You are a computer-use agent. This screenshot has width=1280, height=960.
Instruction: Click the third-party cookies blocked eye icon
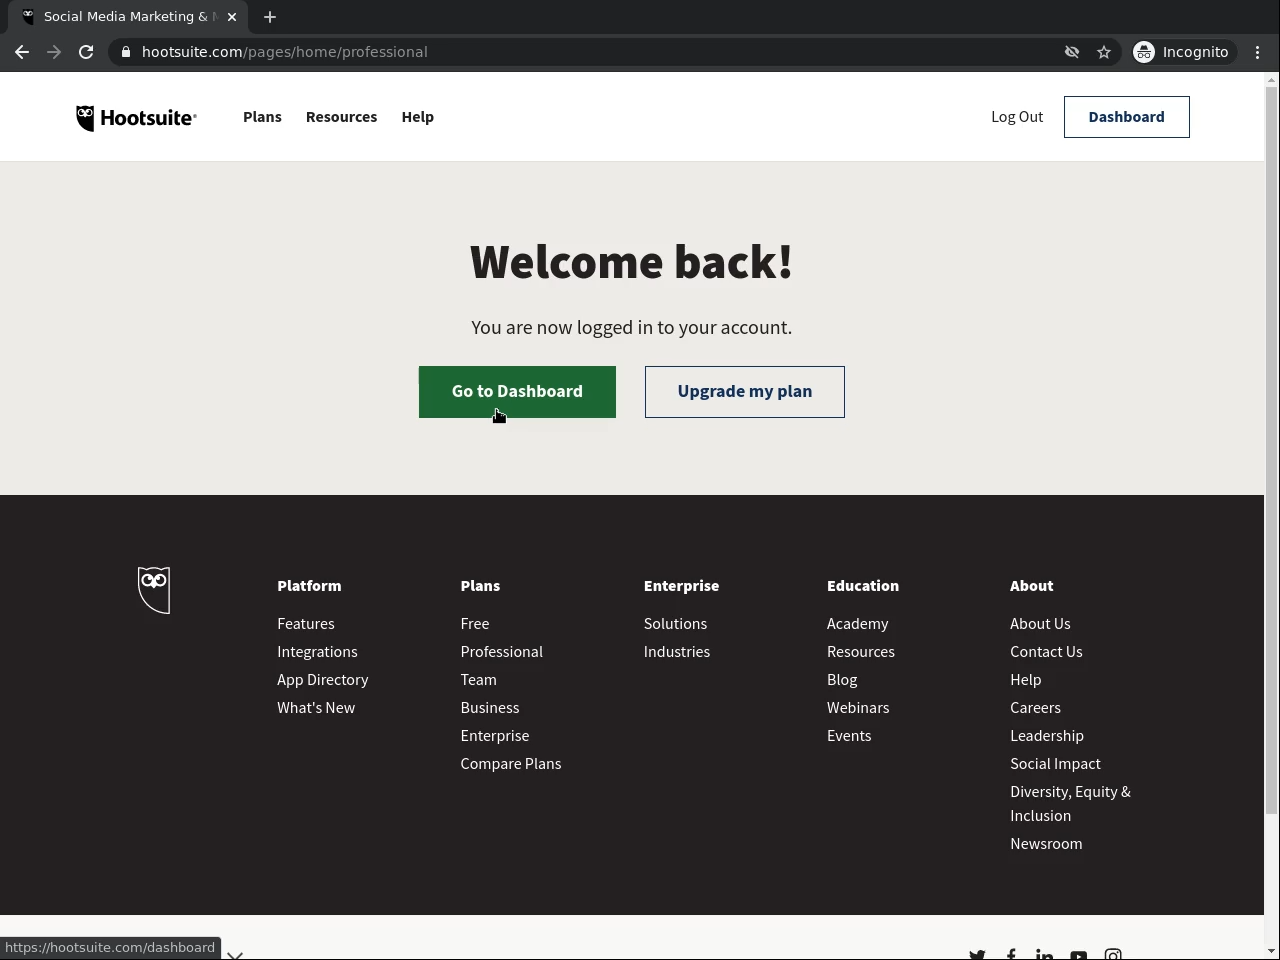point(1072,52)
